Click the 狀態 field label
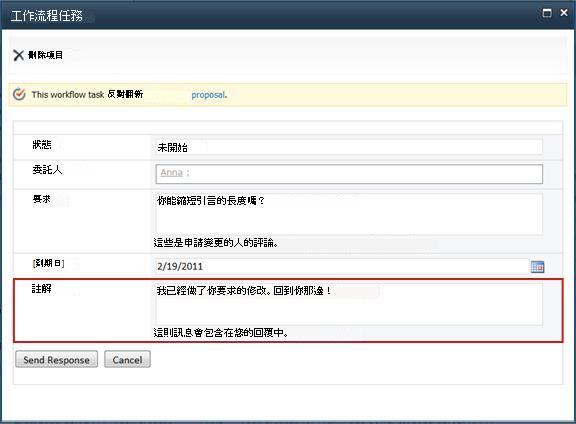Viewport: 576px width, 424px height. (x=42, y=145)
